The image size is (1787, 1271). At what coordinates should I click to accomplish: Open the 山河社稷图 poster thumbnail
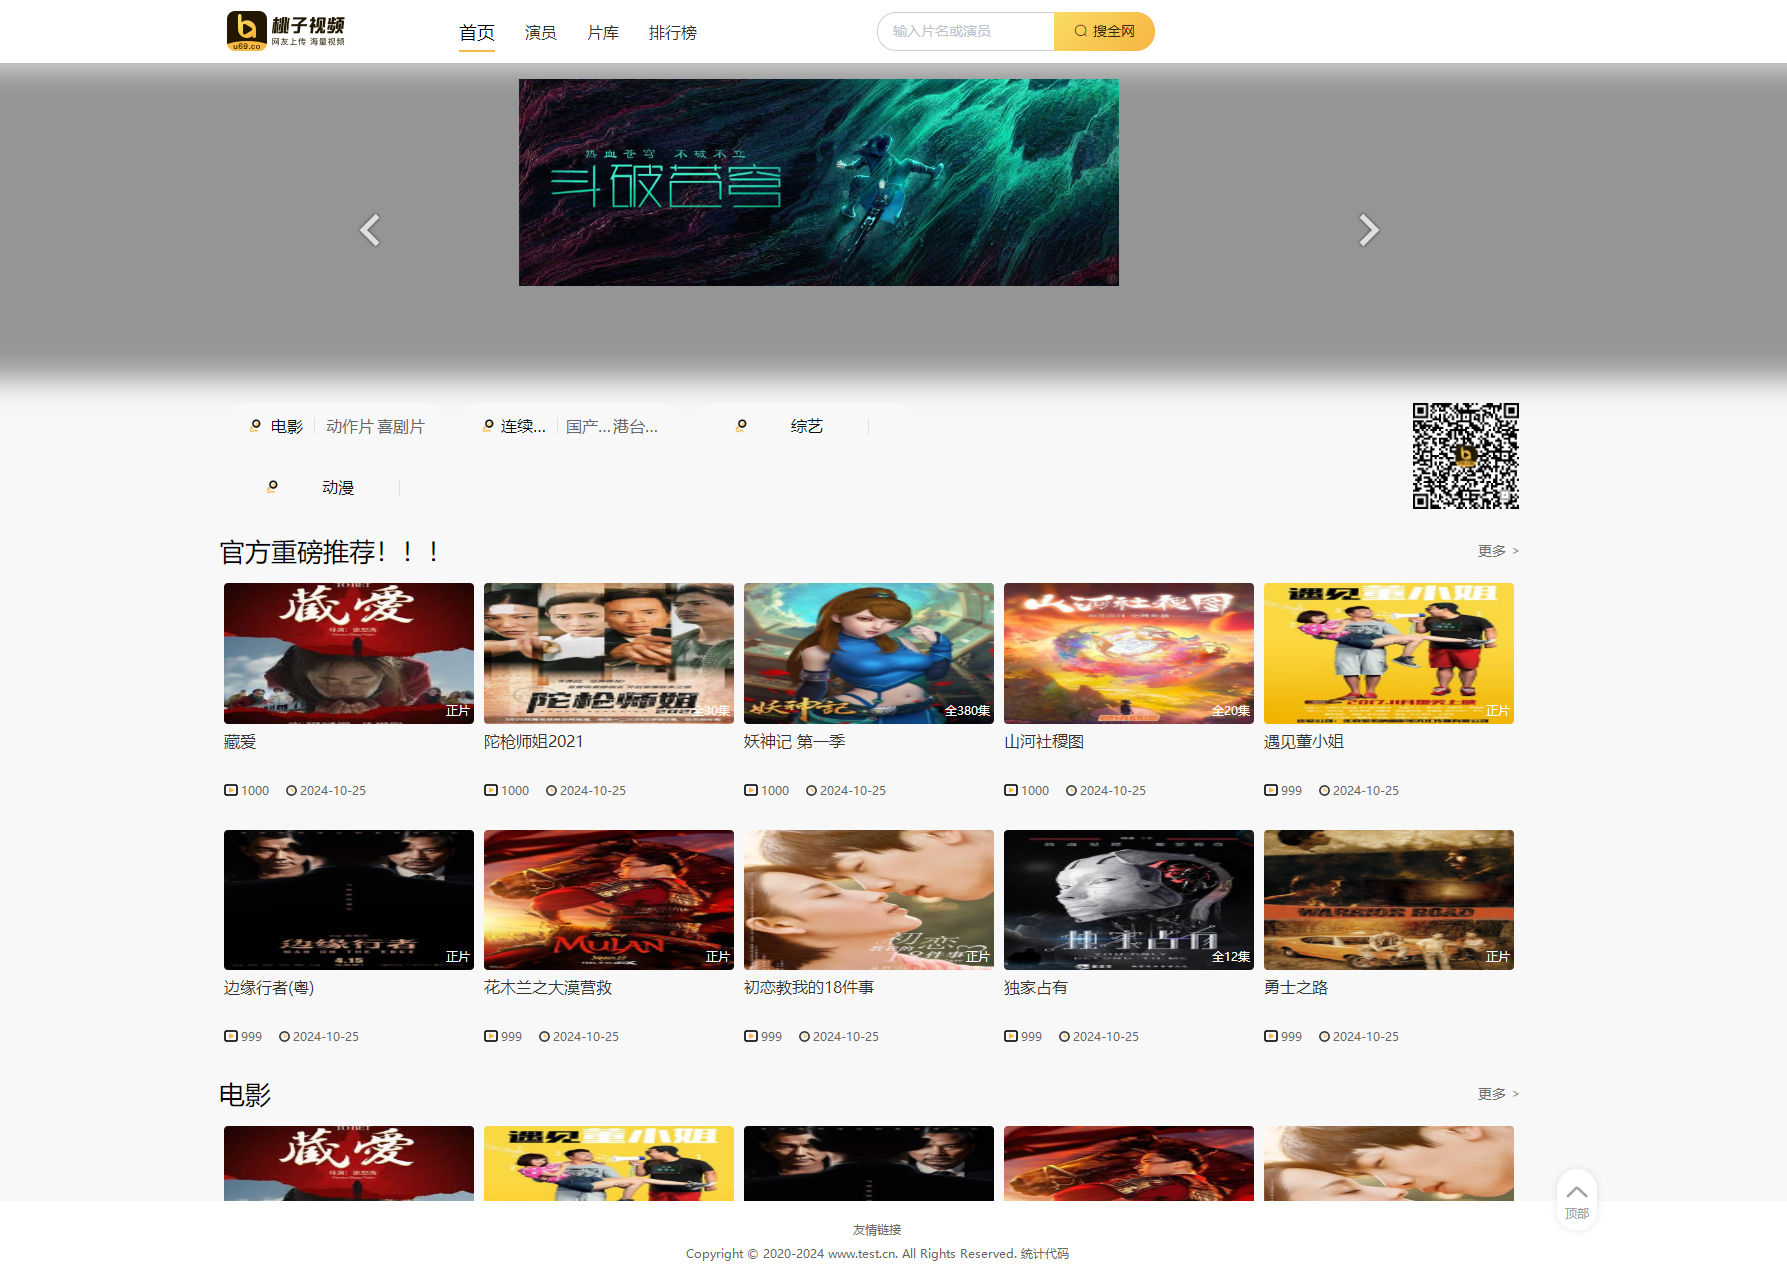click(1129, 653)
